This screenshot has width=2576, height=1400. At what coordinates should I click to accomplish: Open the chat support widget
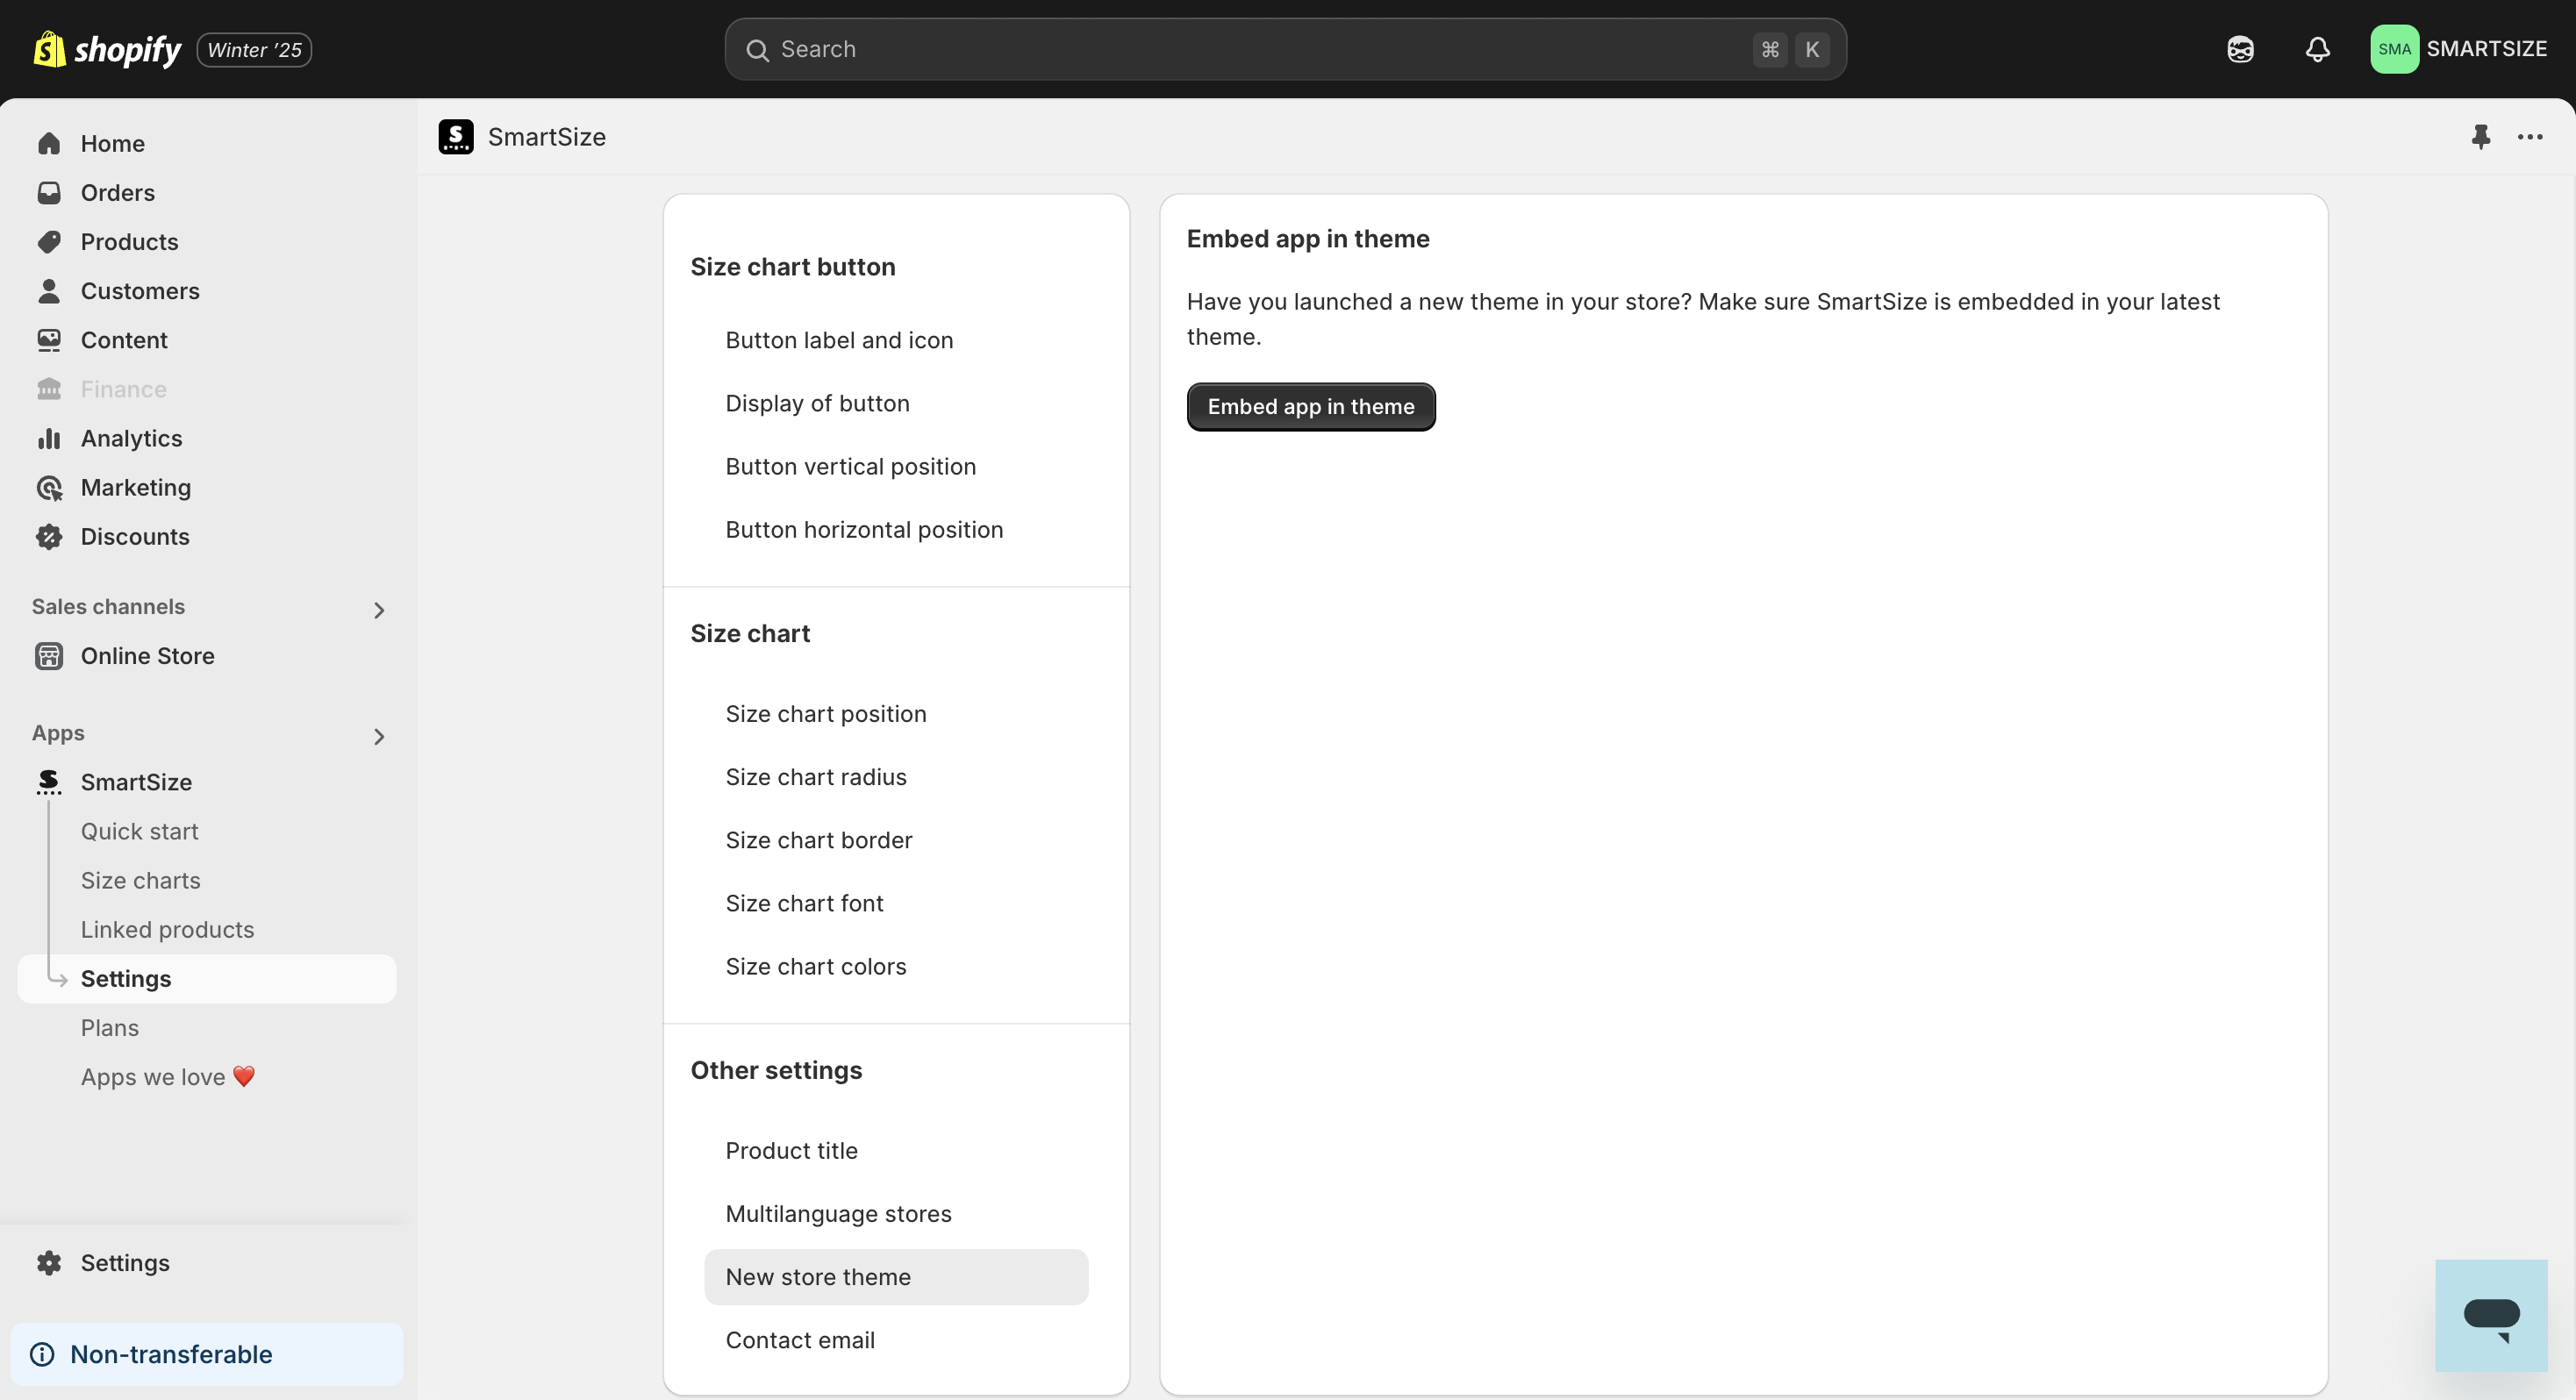[2491, 1316]
